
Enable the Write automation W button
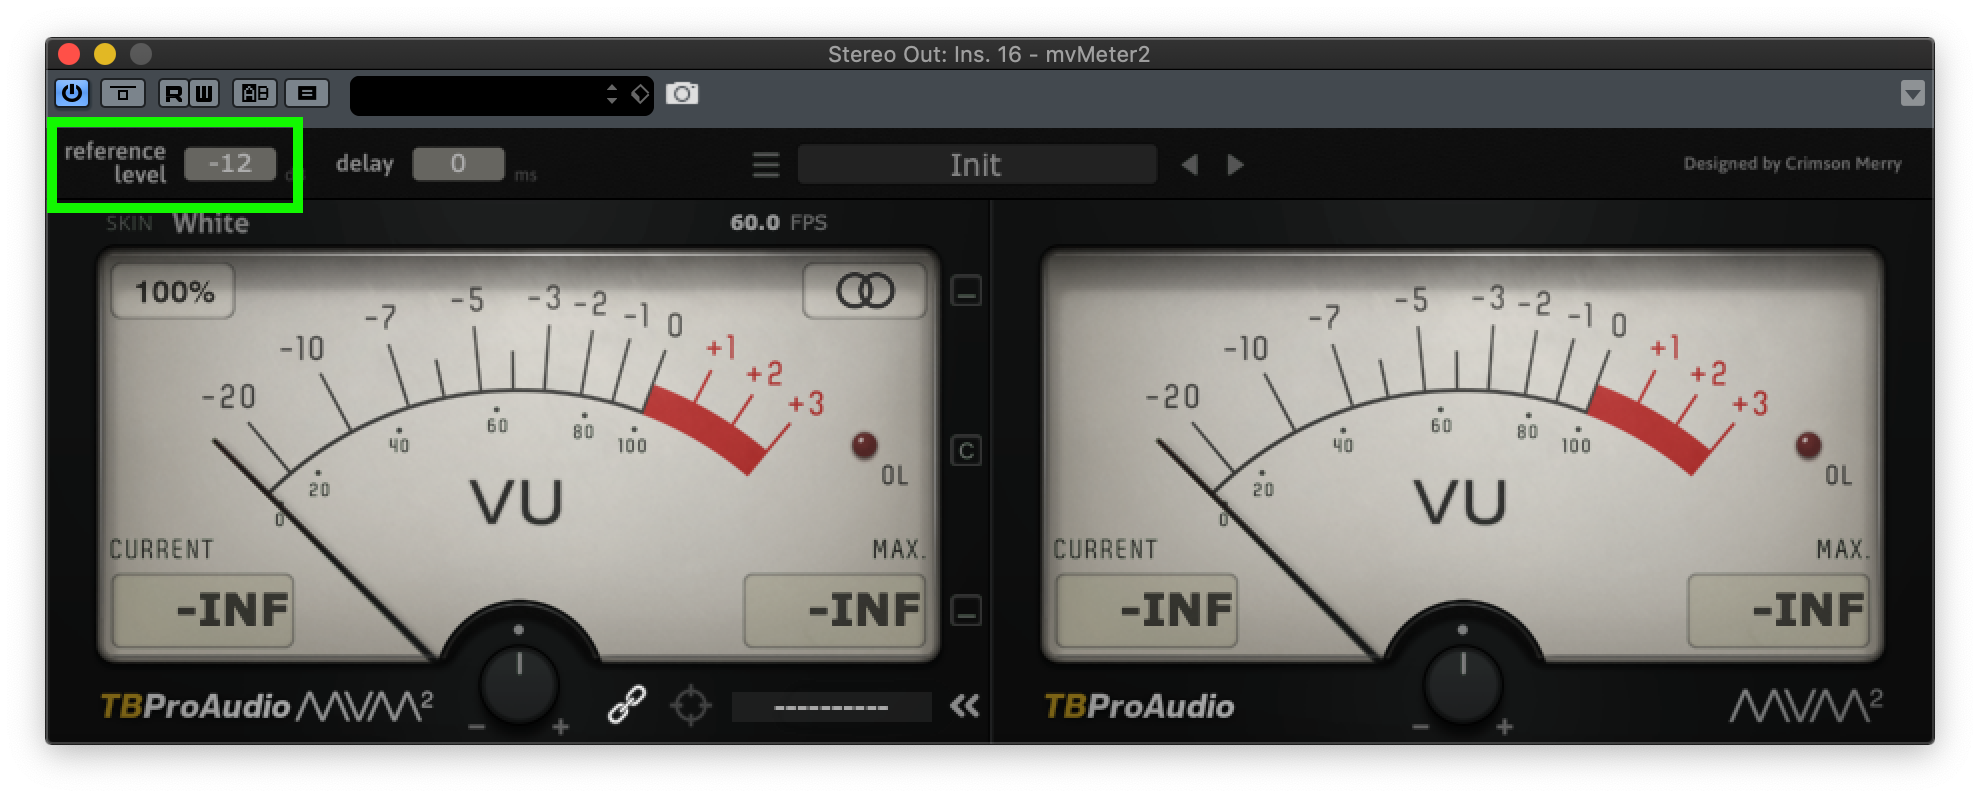point(203,94)
